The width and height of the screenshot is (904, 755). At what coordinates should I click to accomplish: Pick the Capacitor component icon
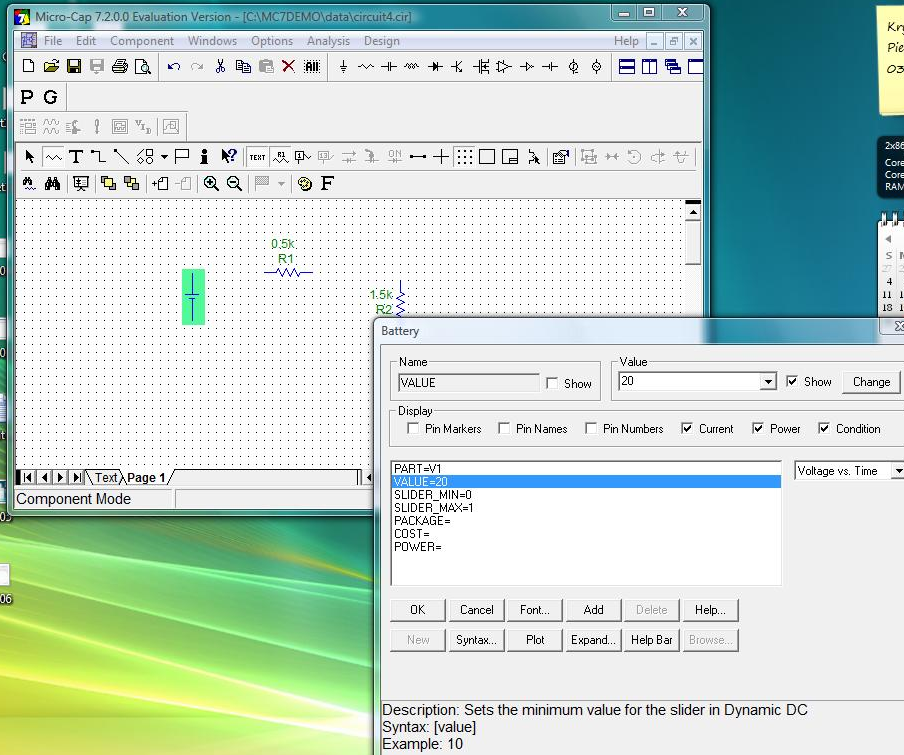click(389, 67)
